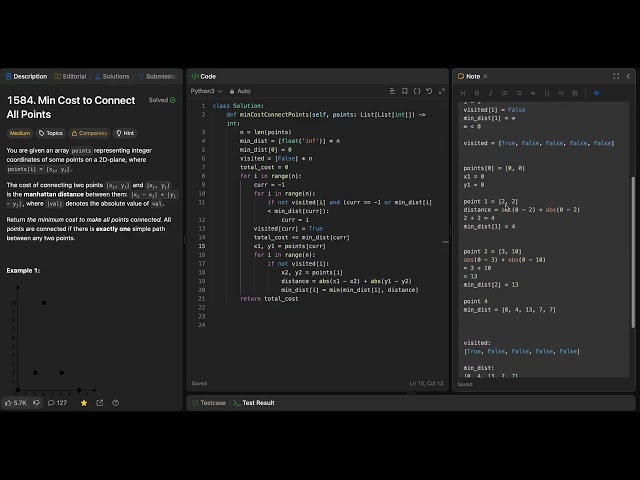
Task: Collapse the Note panel with chevron
Action: tap(628, 76)
